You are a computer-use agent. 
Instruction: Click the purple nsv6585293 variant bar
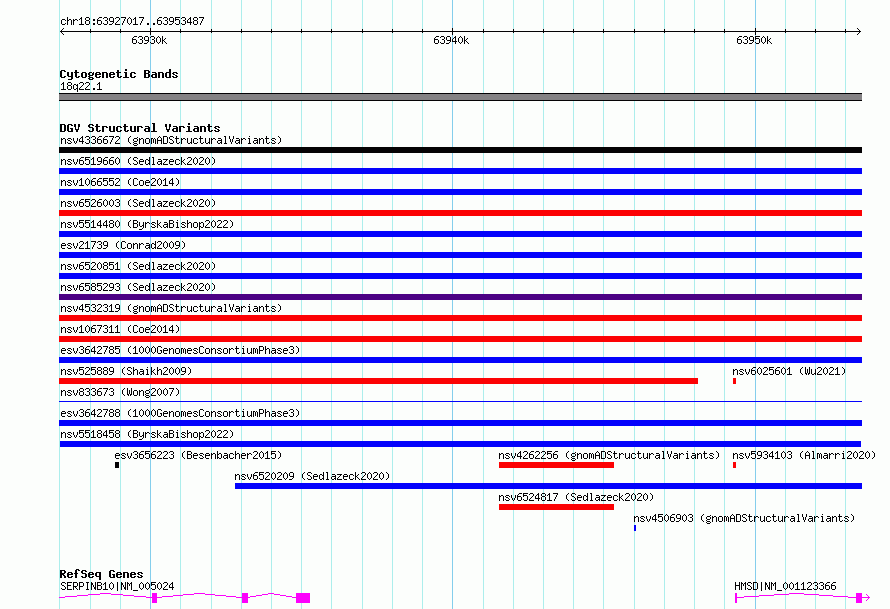click(x=460, y=297)
